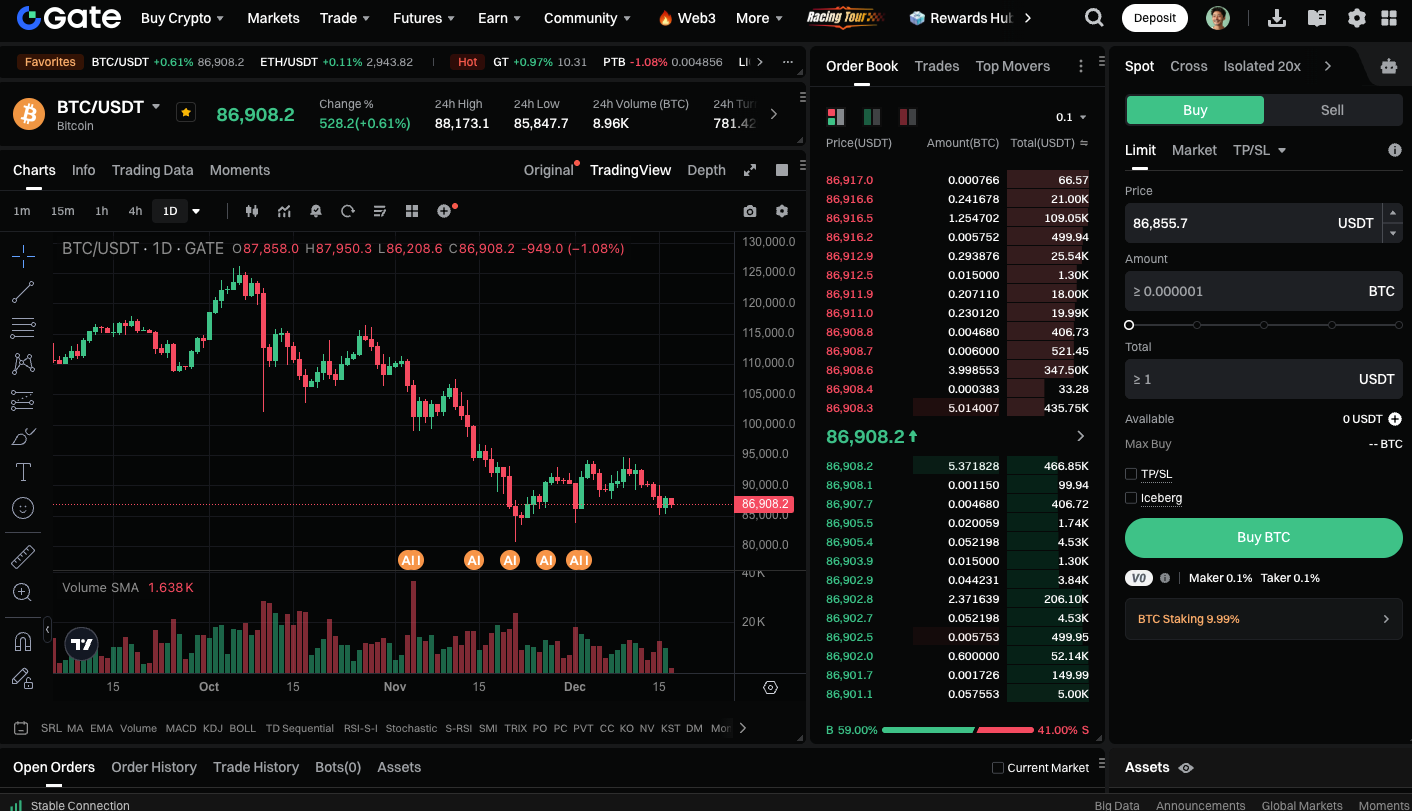
Task: Open the order lines settings icon
Action: click(x=380, y=211)
